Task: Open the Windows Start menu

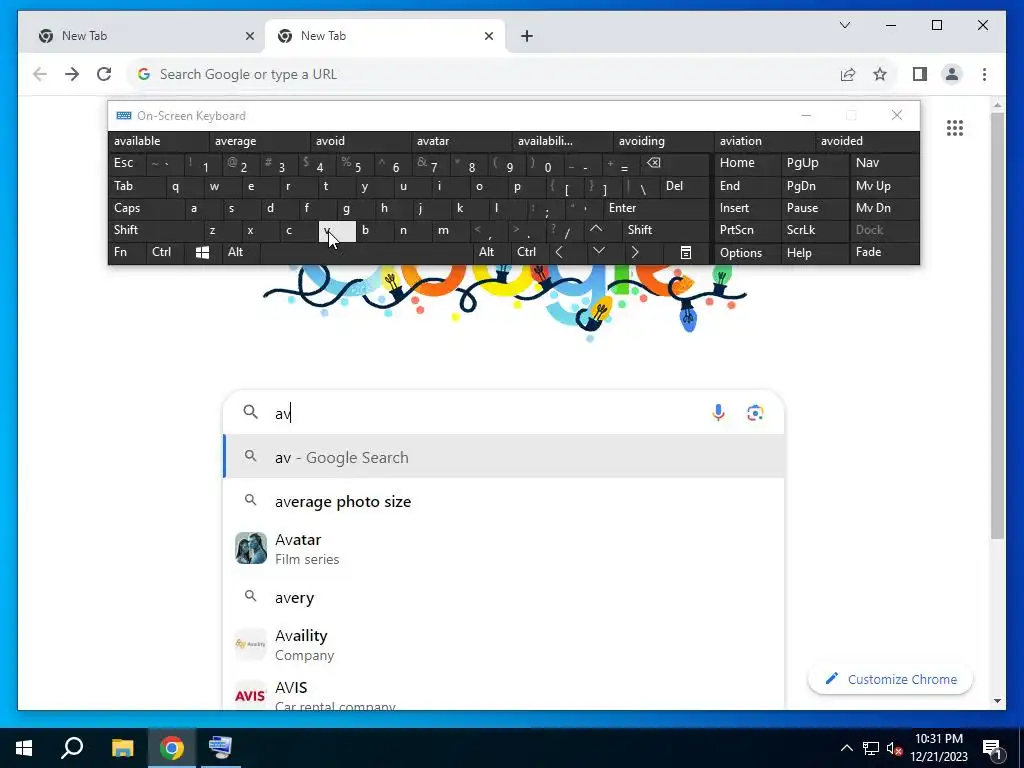Action: [x=24, y=748]
